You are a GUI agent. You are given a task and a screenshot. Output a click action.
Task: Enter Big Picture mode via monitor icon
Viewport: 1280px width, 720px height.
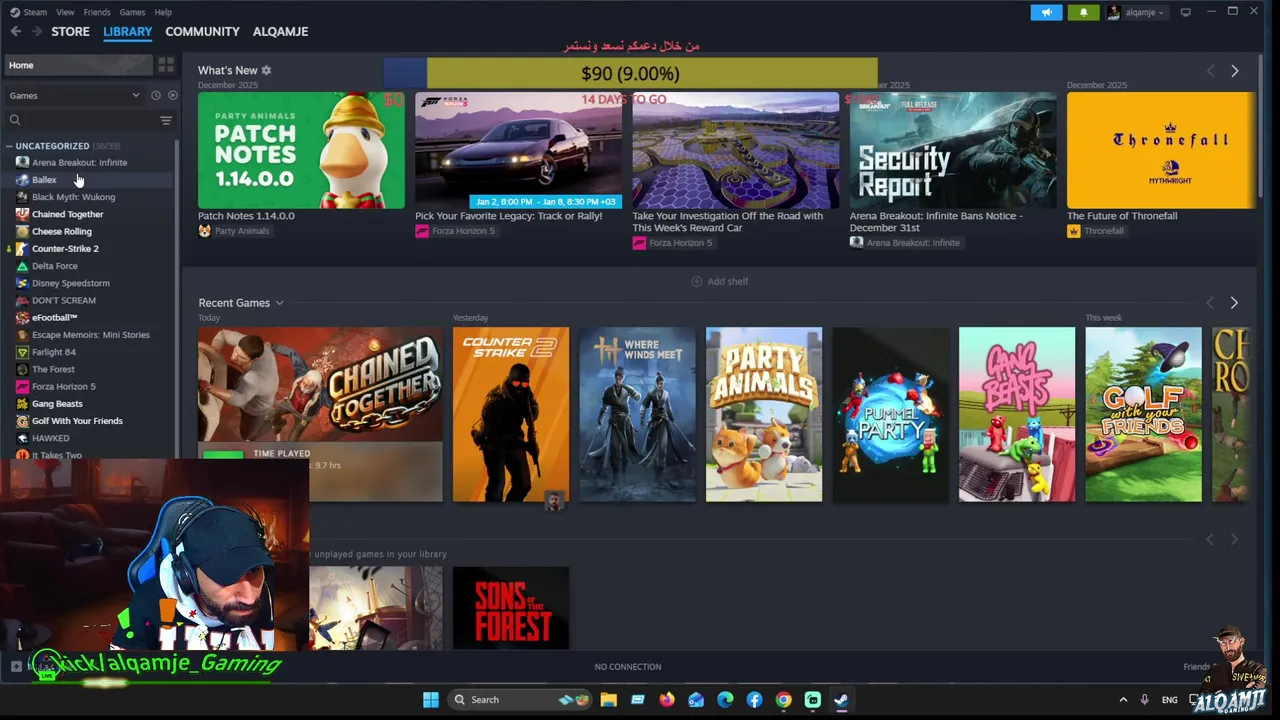coord(1186,12)
